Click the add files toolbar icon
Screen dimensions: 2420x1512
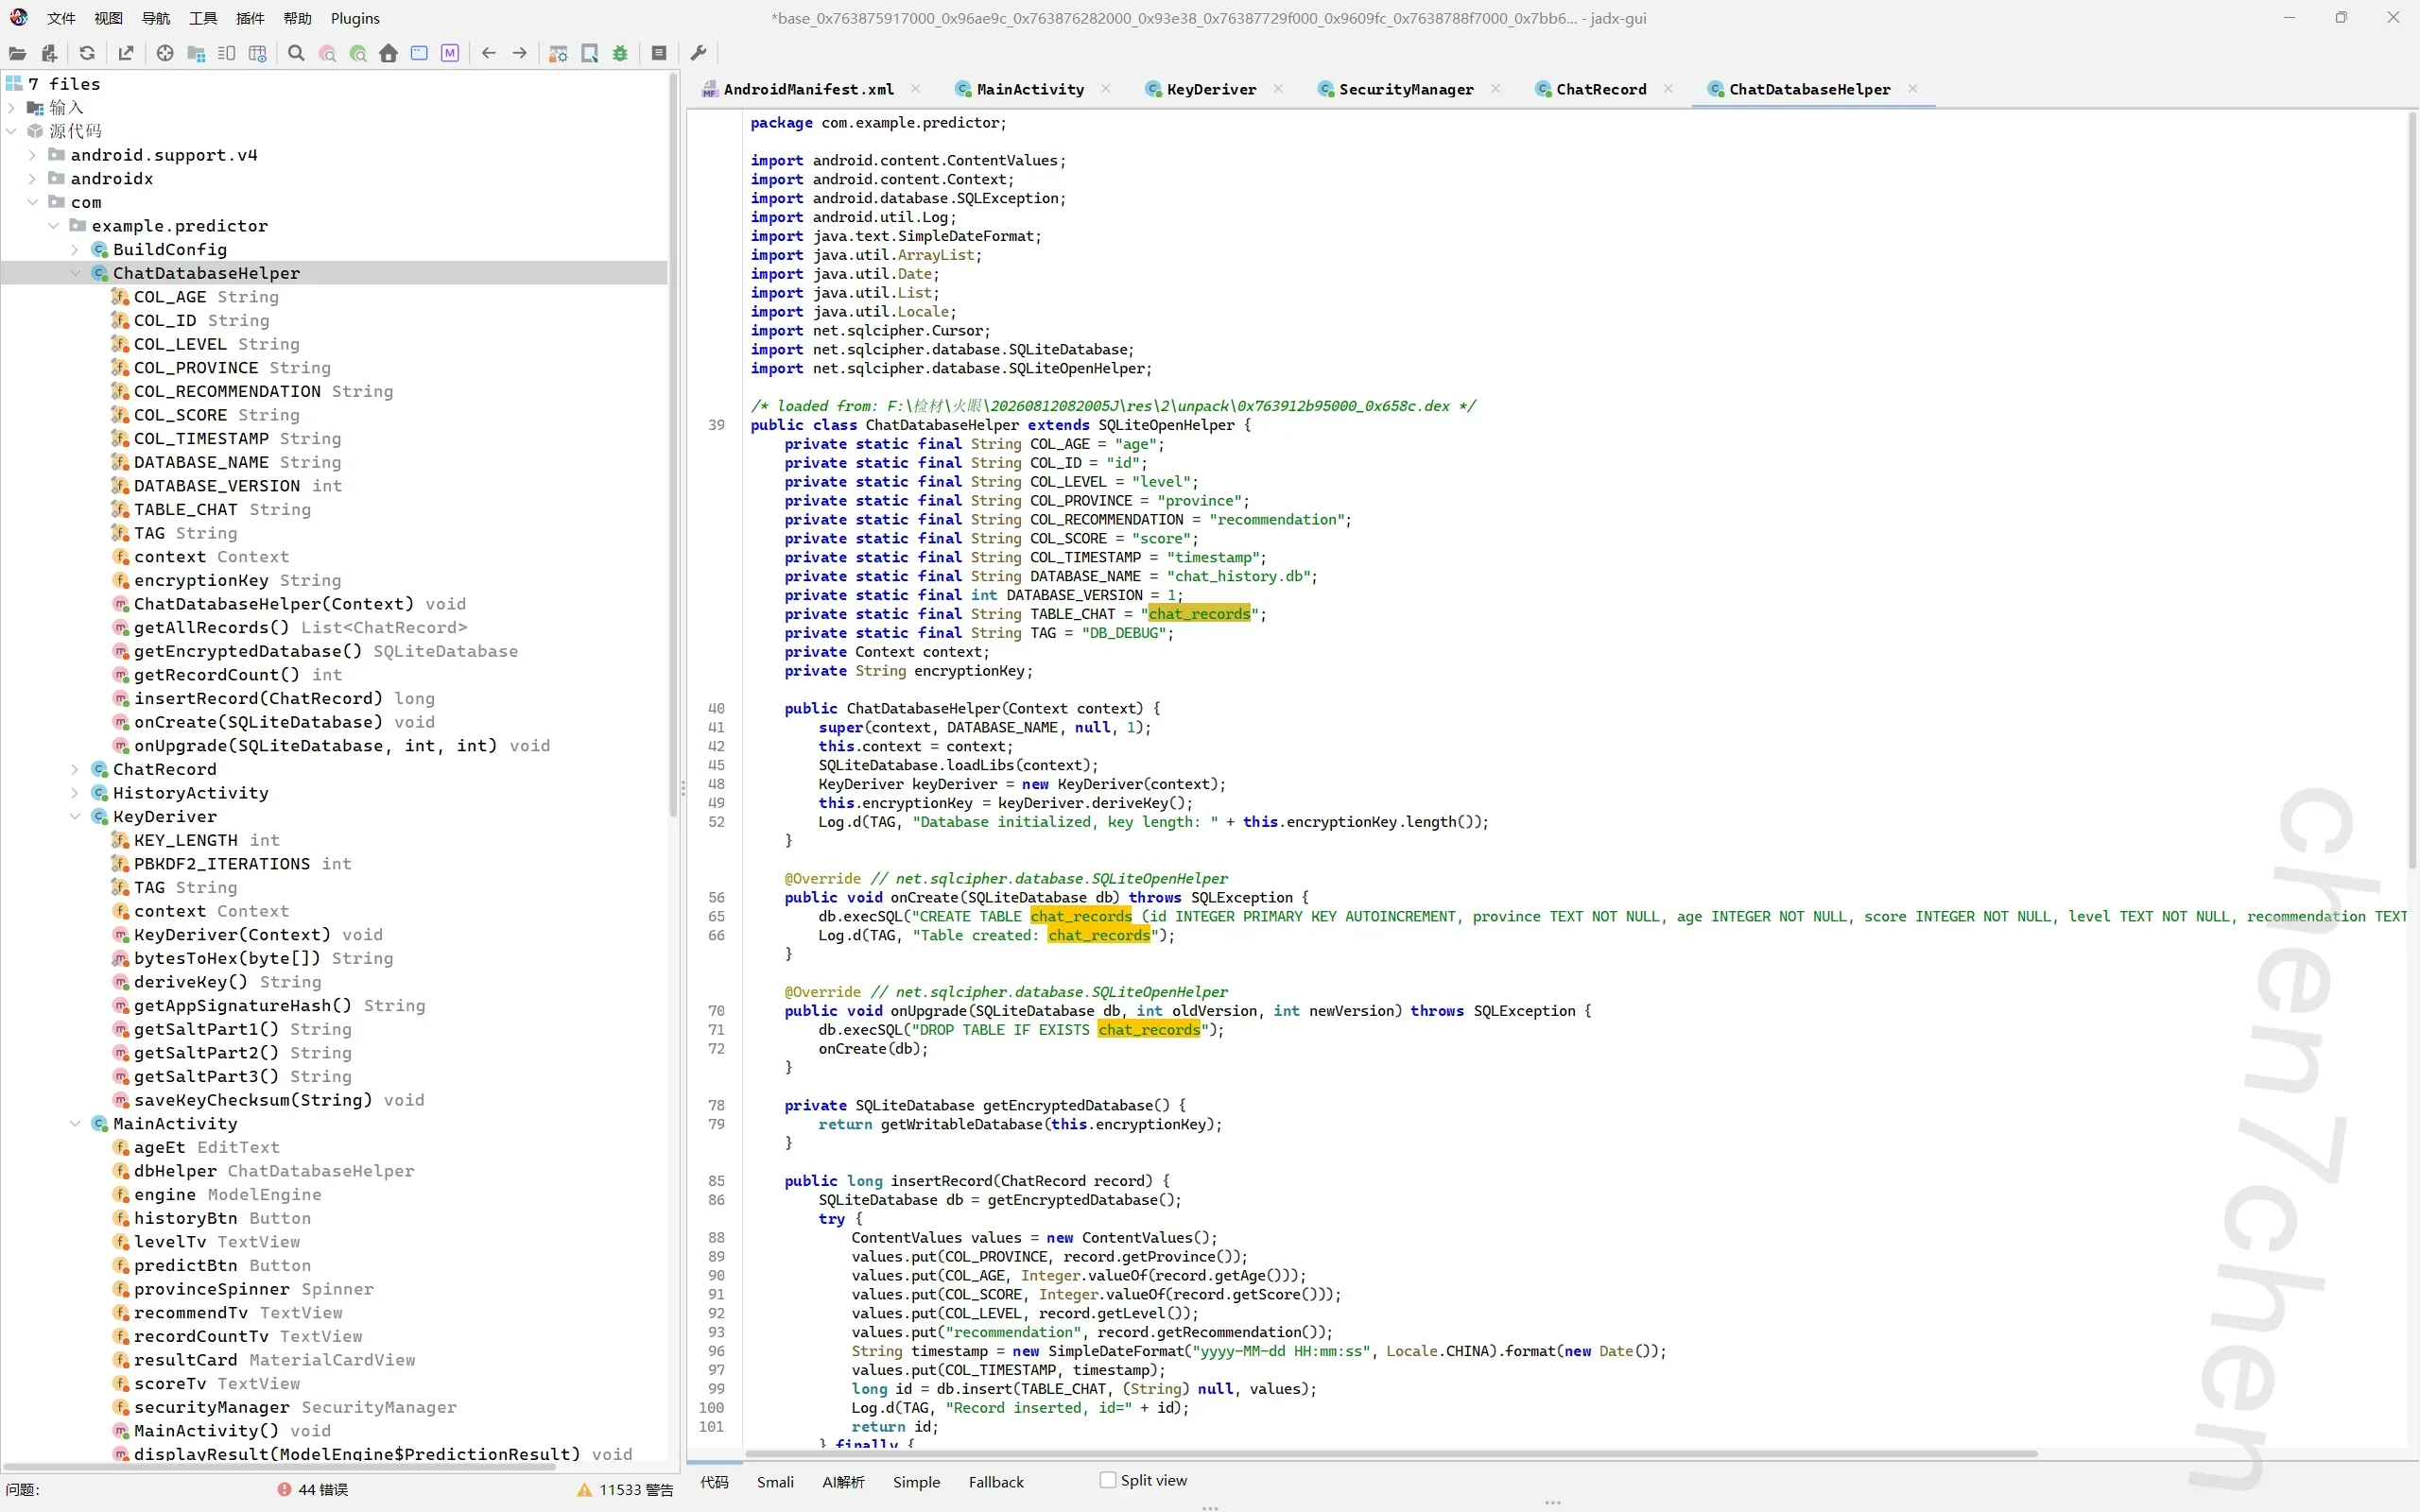(48, 53)
